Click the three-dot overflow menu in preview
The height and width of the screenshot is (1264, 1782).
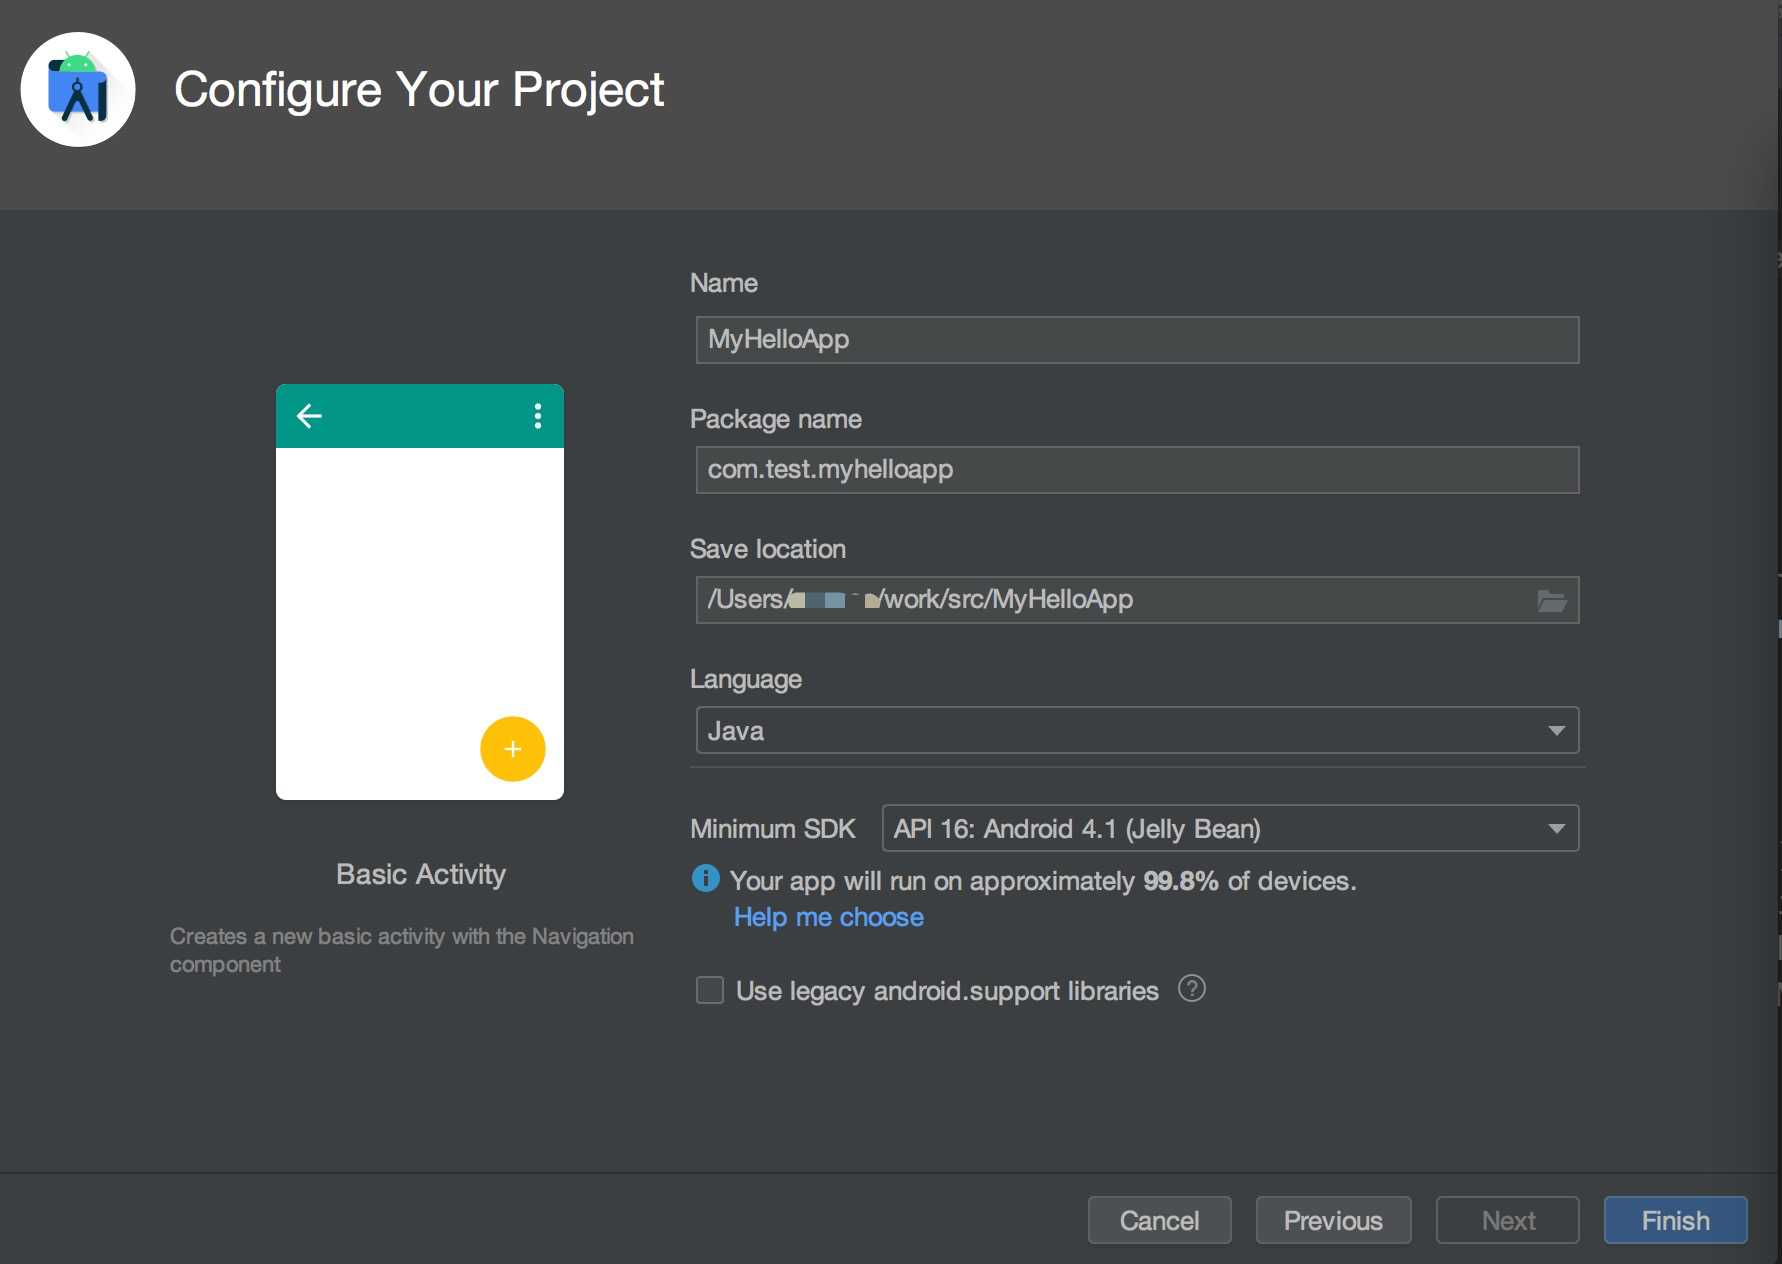pos(538,416)
